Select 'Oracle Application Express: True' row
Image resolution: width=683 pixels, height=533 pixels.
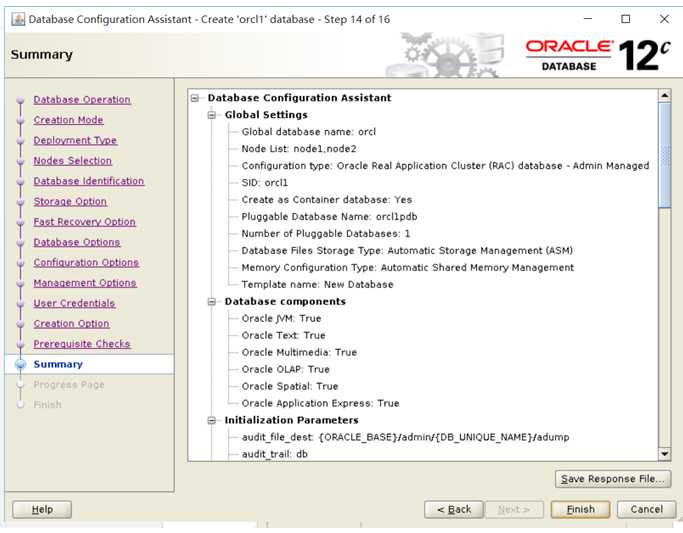tap(321, 404)
